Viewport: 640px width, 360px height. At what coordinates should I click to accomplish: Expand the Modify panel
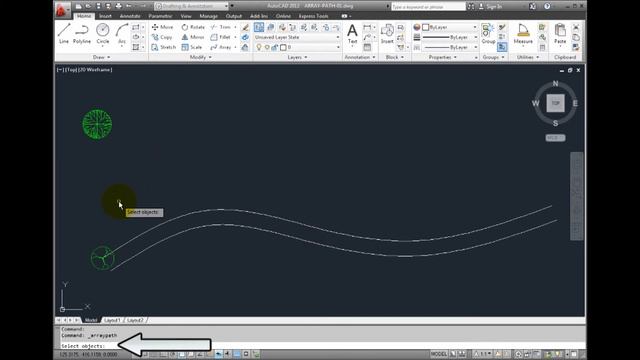[201, 57]
